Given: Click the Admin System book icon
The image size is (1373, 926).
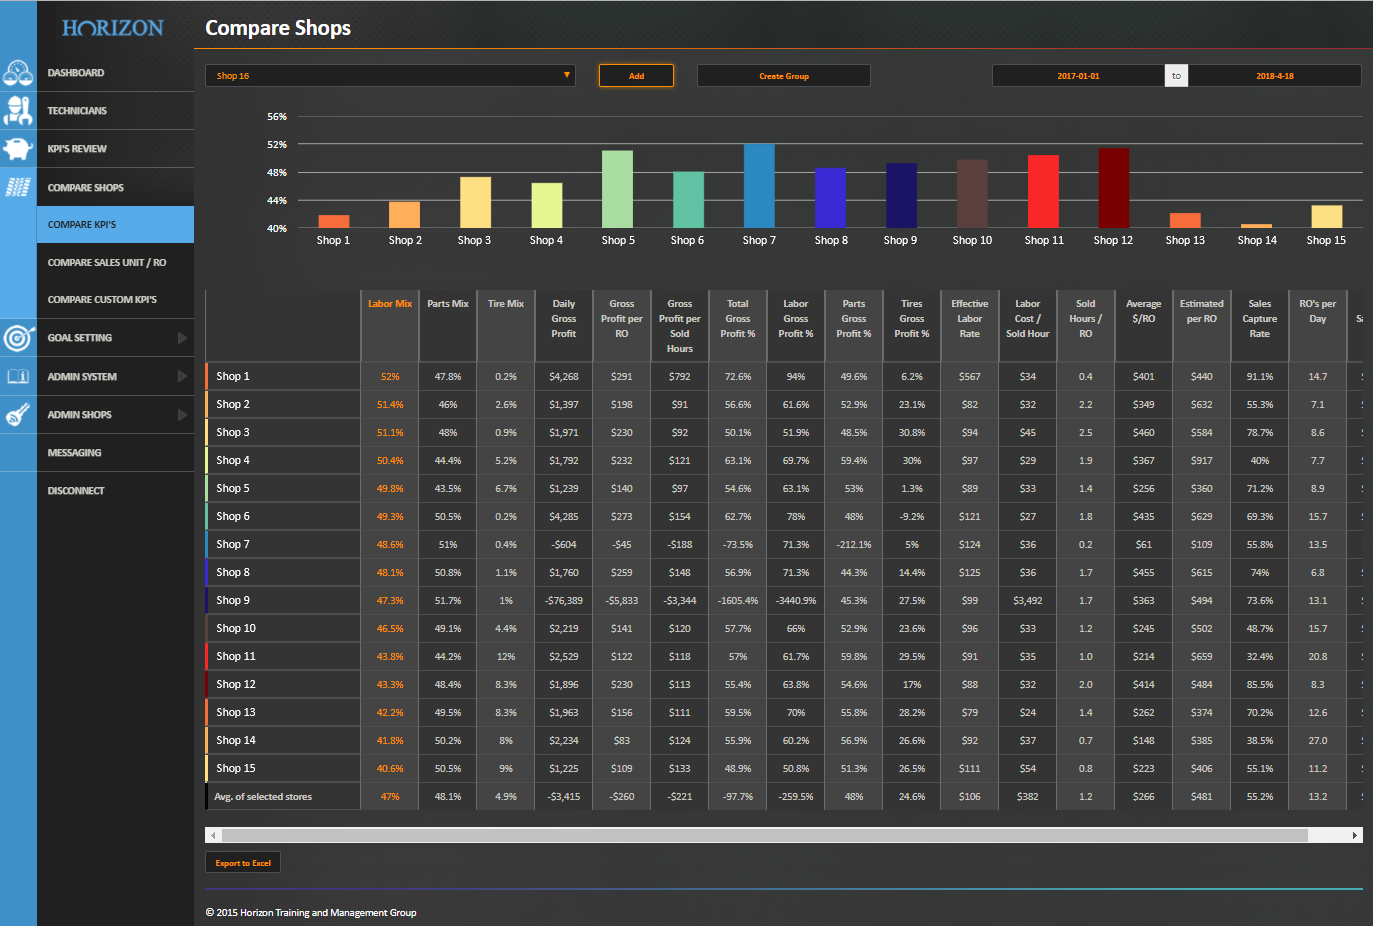Looking at the screenshot, I should (18, 377).
